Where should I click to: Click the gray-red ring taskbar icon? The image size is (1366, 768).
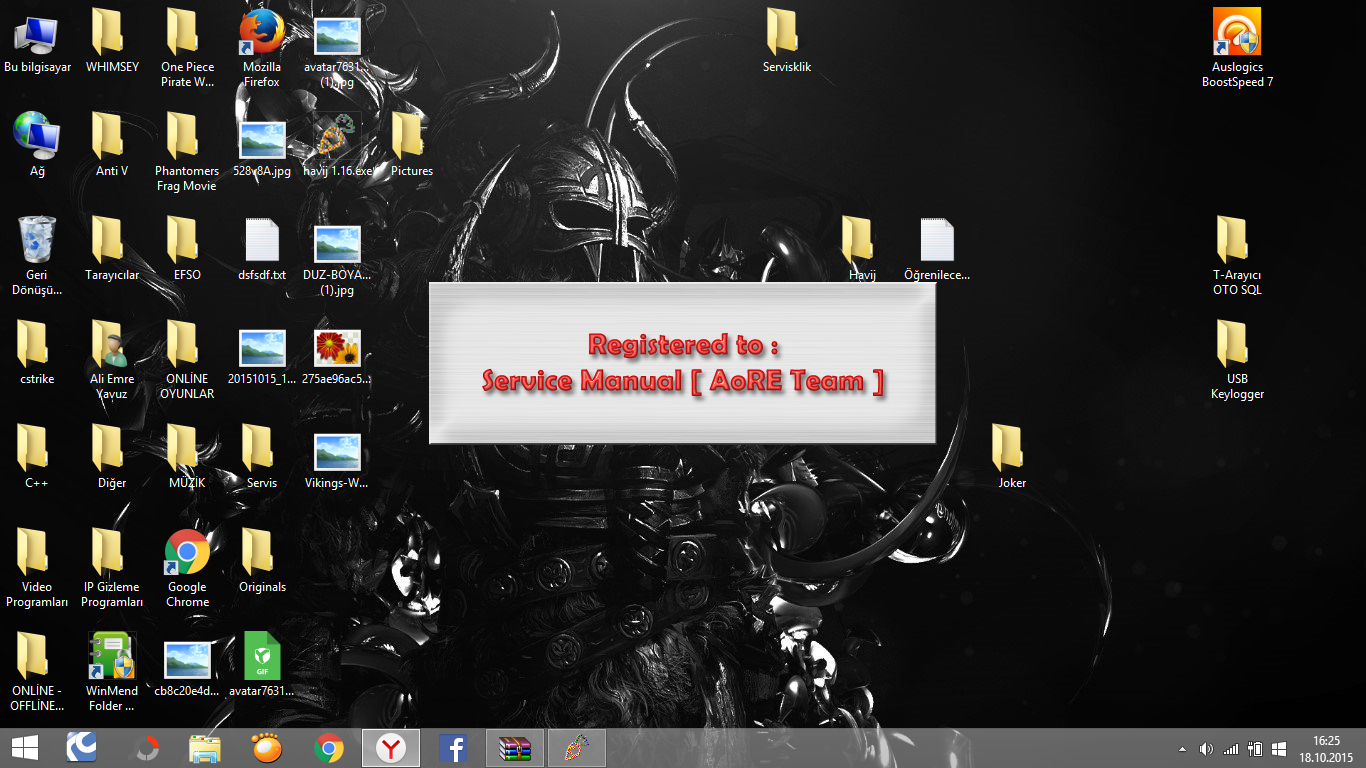coord(147,748)
